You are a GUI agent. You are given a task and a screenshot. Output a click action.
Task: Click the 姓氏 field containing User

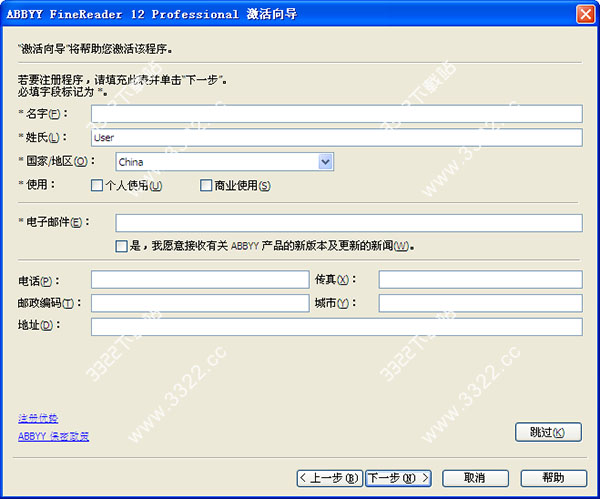(x=337, y=138)
